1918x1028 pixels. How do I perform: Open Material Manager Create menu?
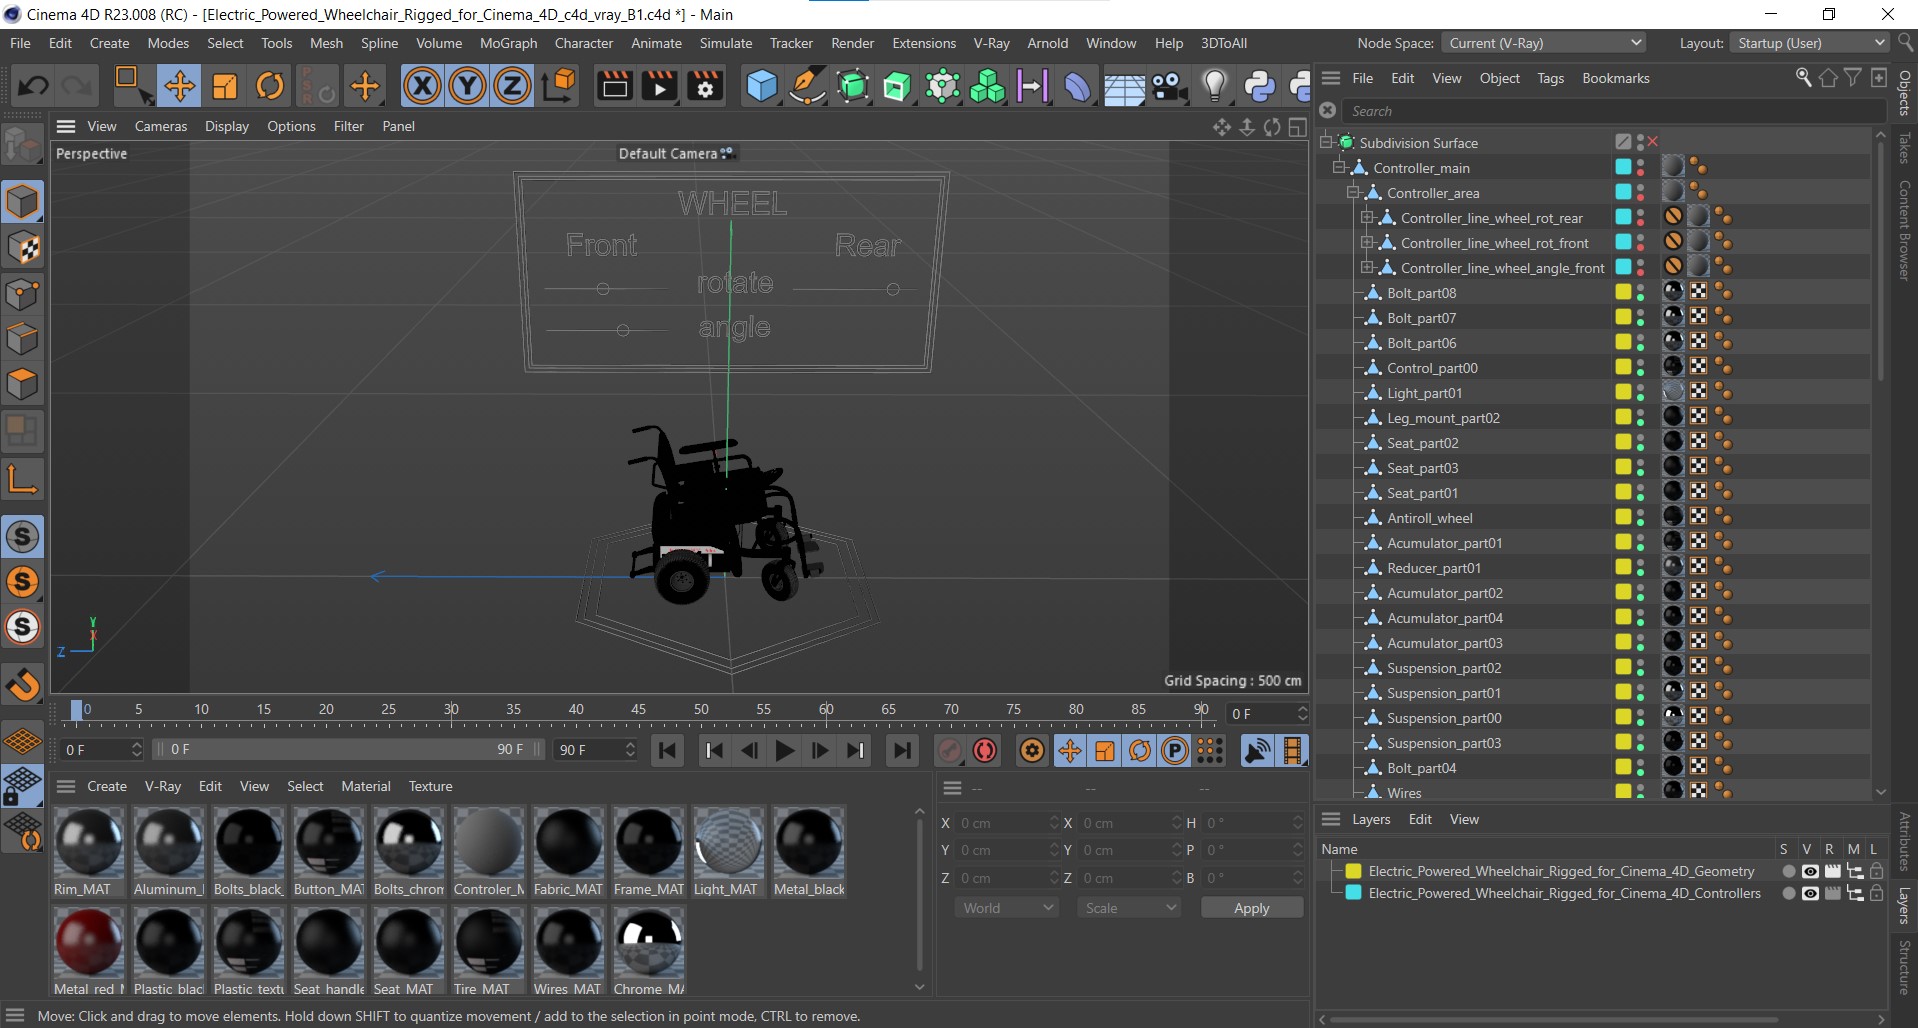click(107, 786)
